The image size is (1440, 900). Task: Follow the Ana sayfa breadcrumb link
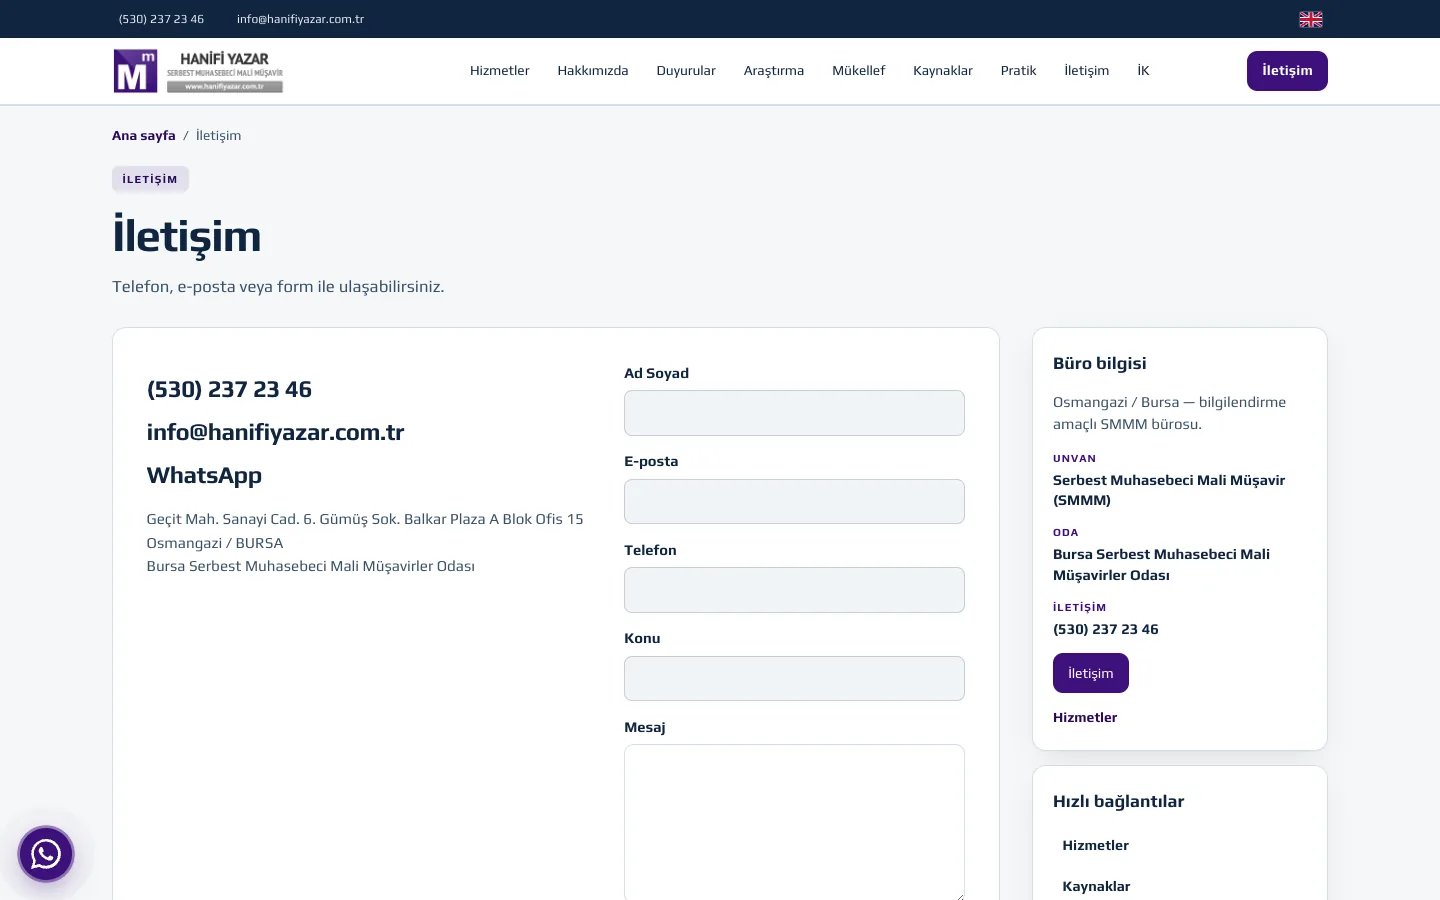pyautogui.click(x=144, y=136)
